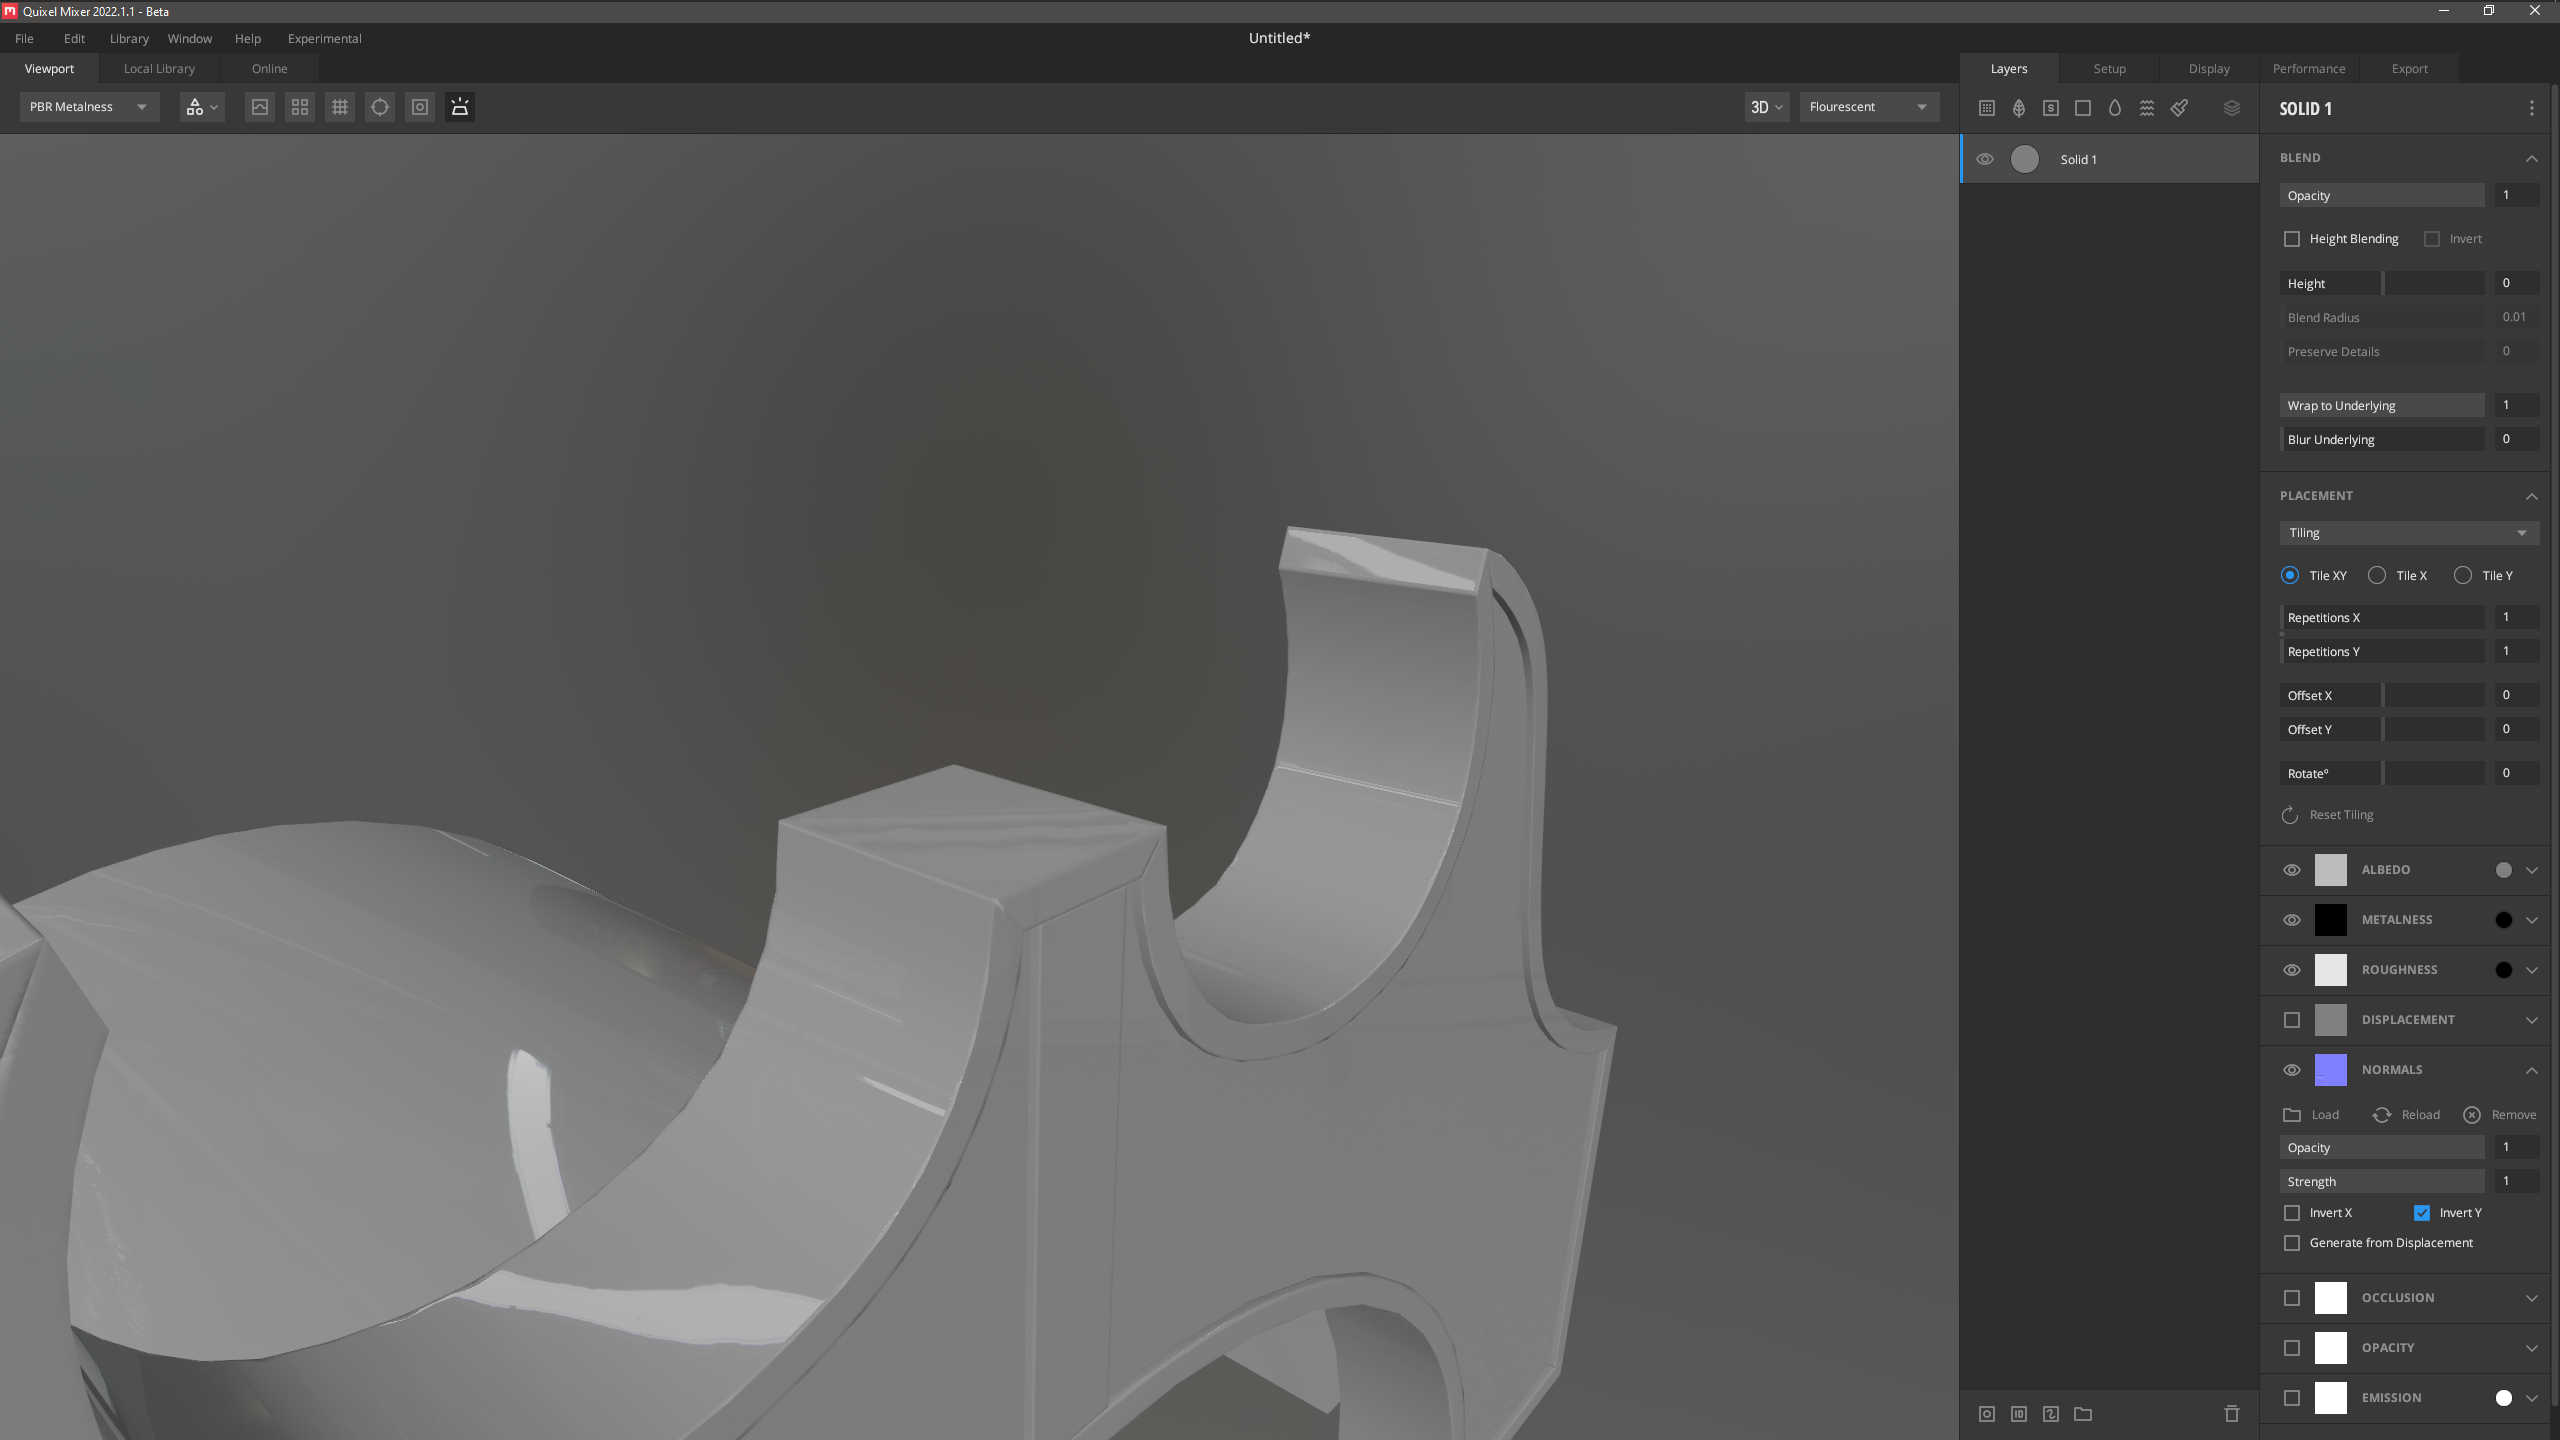Open the three-dot menu beside SOLID 1

pyautogui.click(x=2532, y=108)
